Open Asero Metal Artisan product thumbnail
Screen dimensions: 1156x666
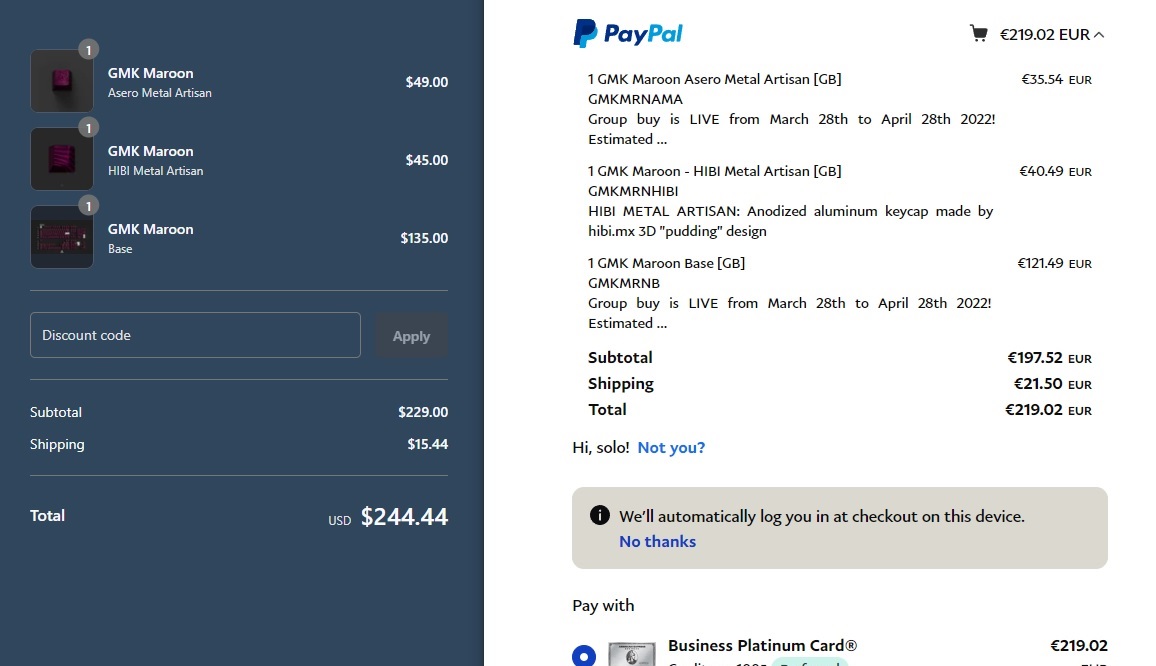point(62,80)
